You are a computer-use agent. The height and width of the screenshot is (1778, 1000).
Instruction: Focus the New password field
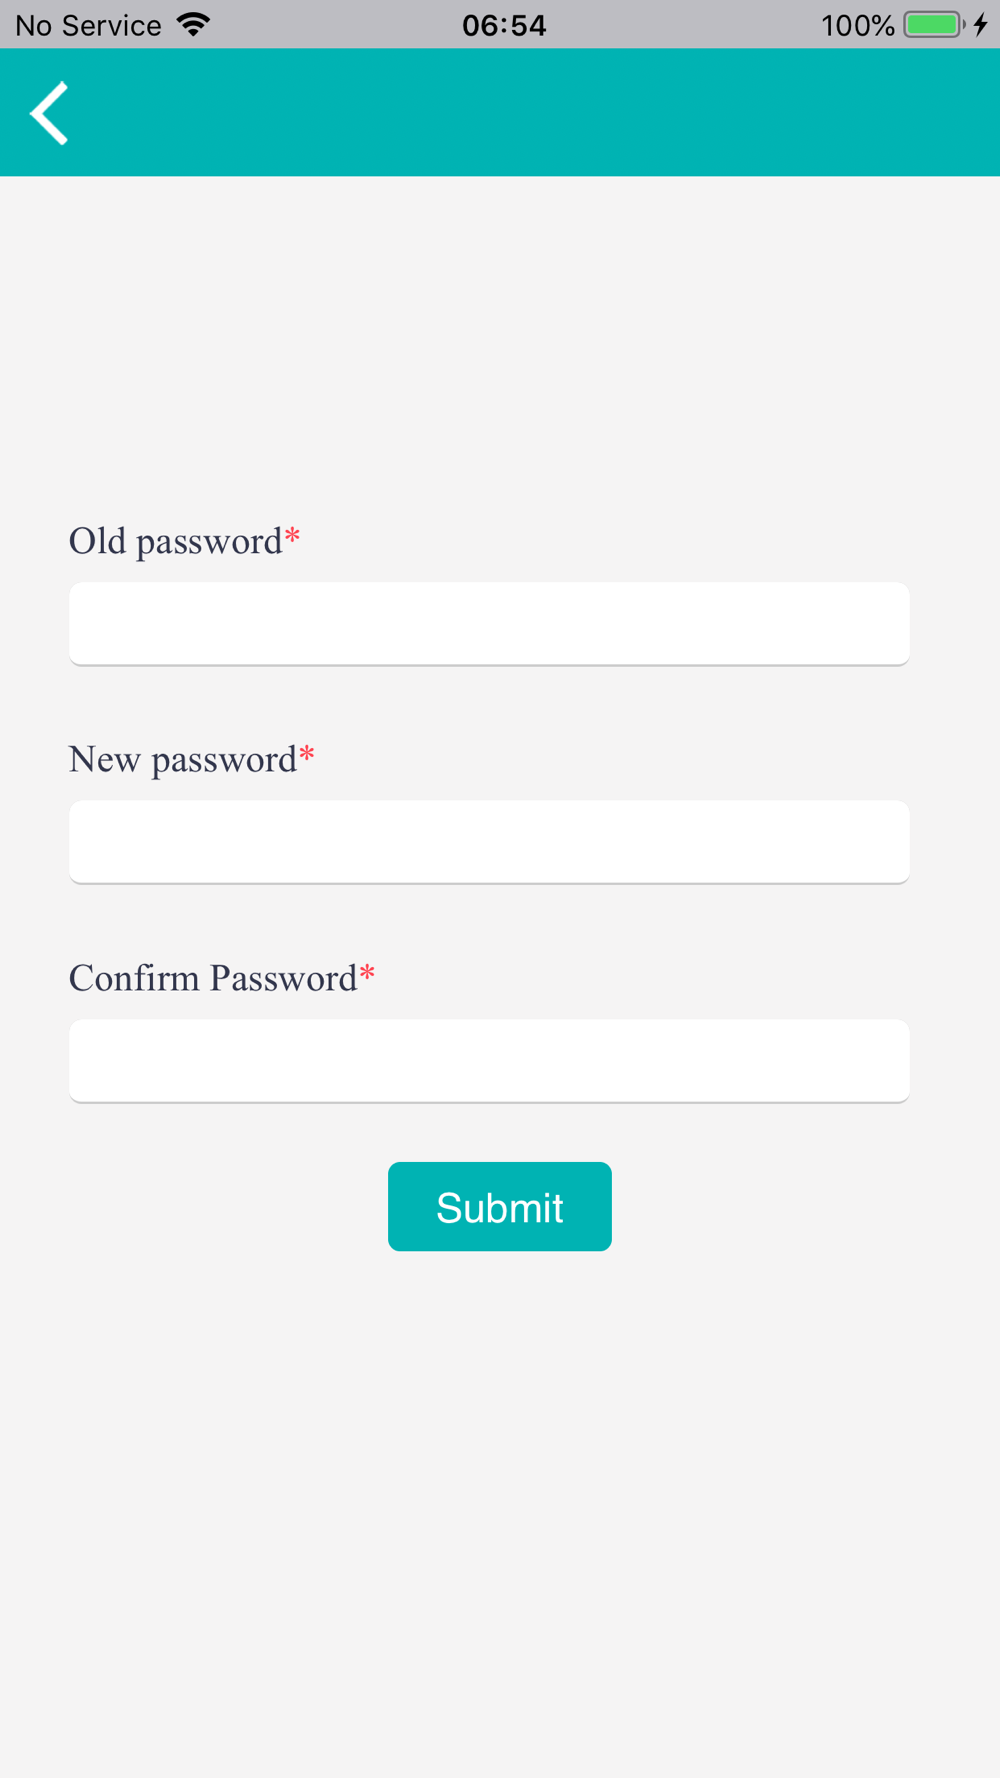(489, 842)
